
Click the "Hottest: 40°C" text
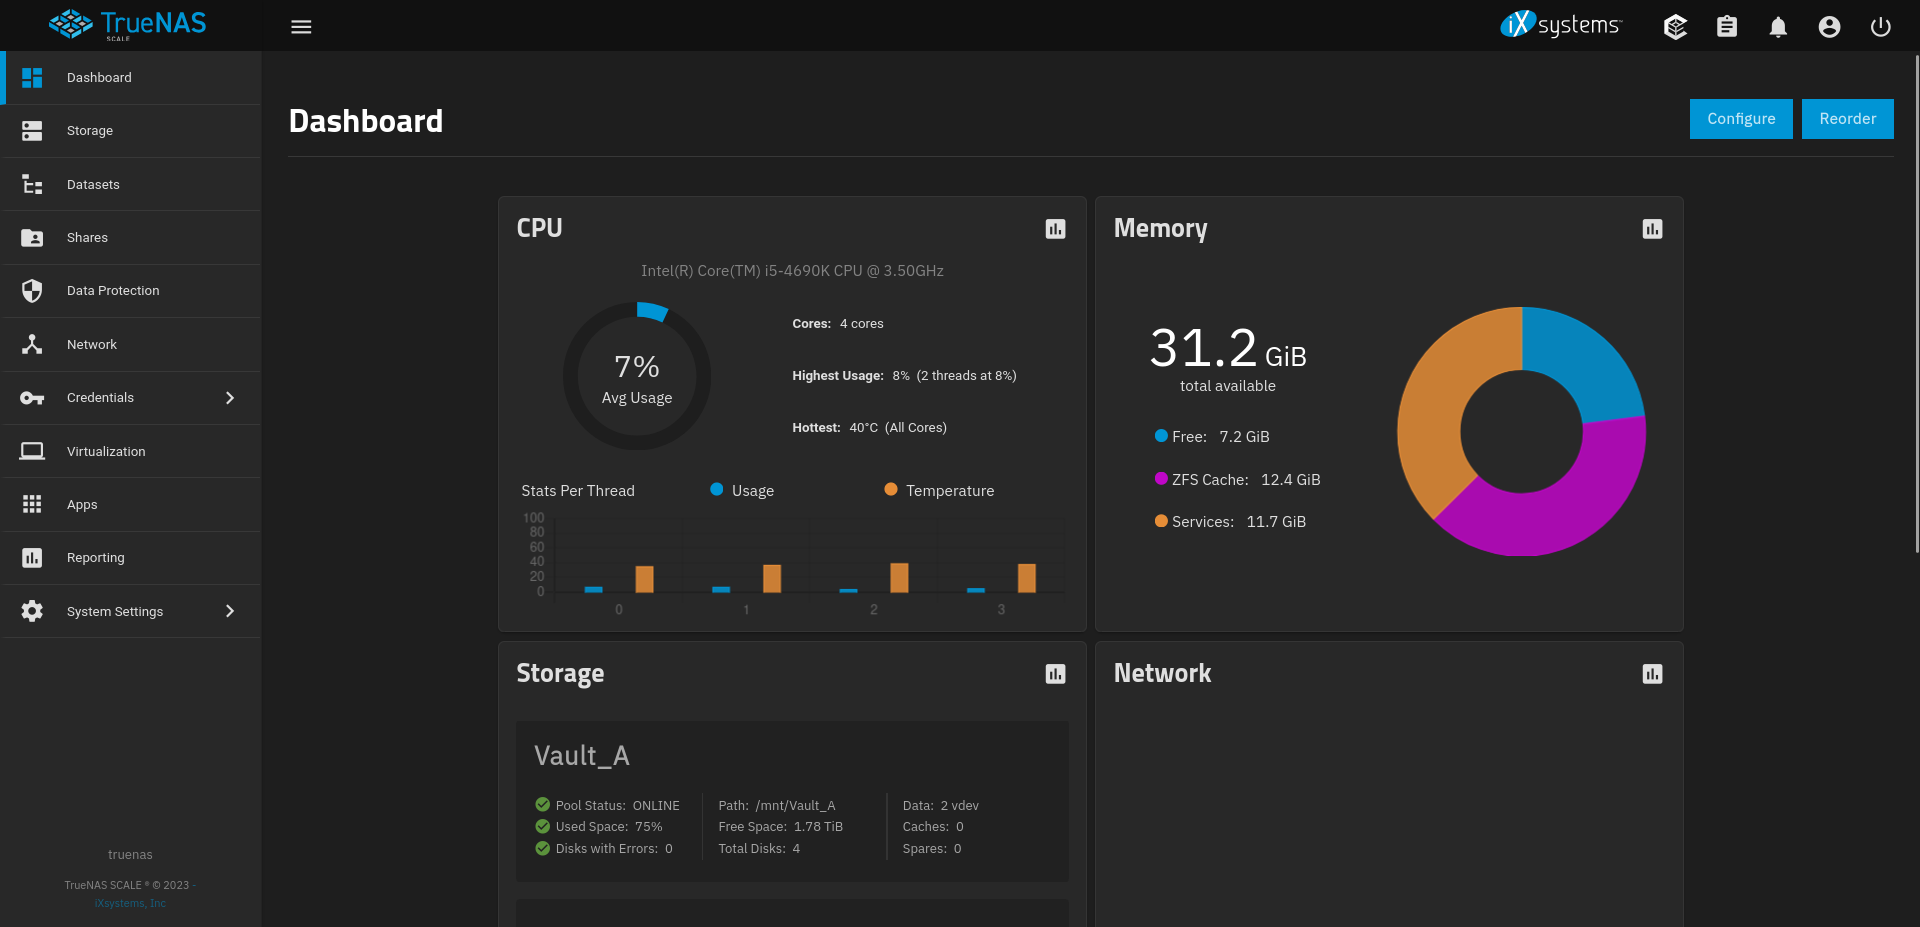pyautogui.click(x=835, y=428)
